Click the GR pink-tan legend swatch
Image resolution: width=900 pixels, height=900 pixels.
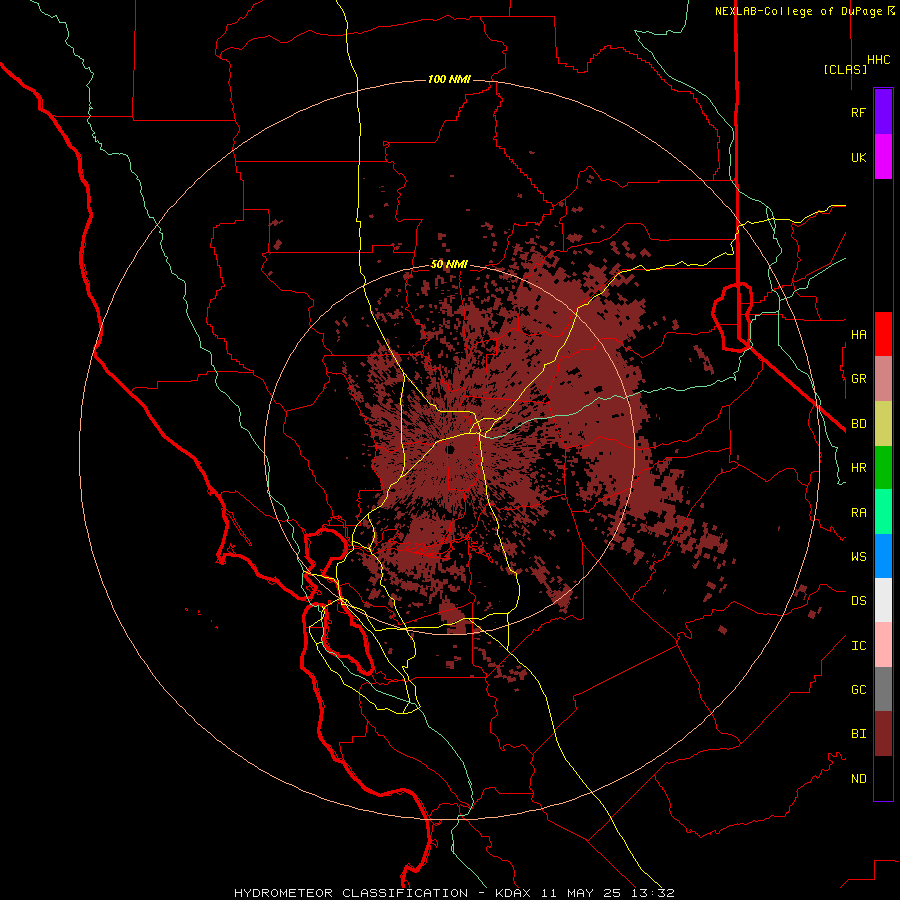click(883, 378)
